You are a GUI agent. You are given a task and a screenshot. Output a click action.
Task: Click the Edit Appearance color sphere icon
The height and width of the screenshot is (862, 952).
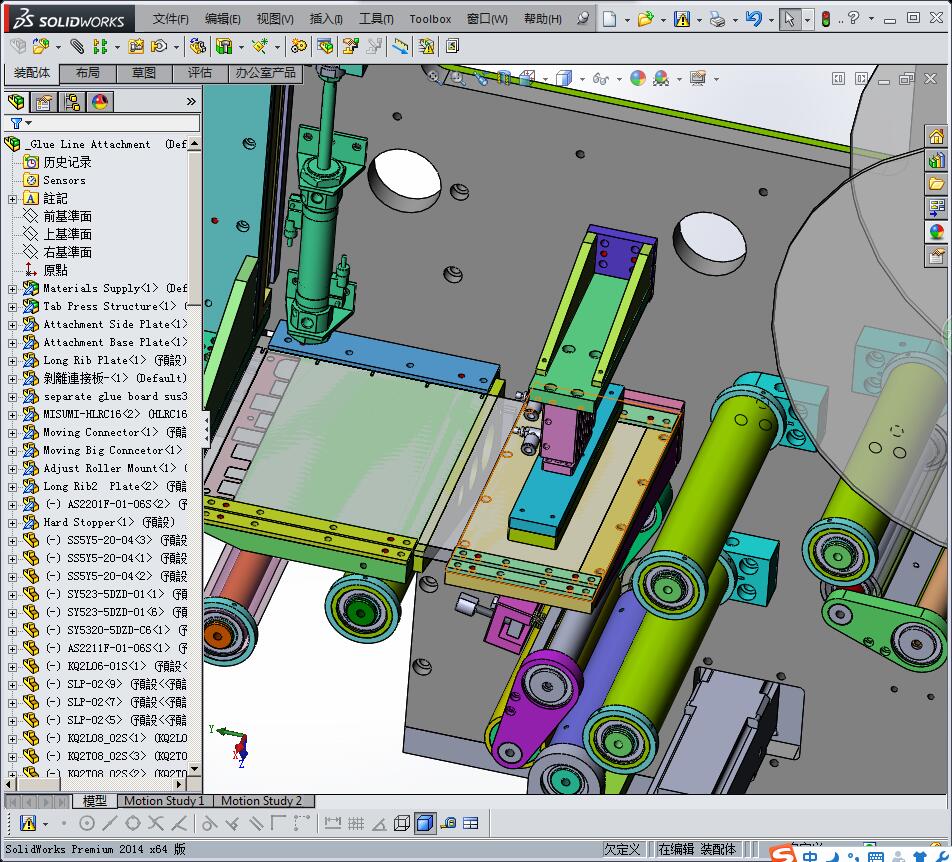coord(637,78)
